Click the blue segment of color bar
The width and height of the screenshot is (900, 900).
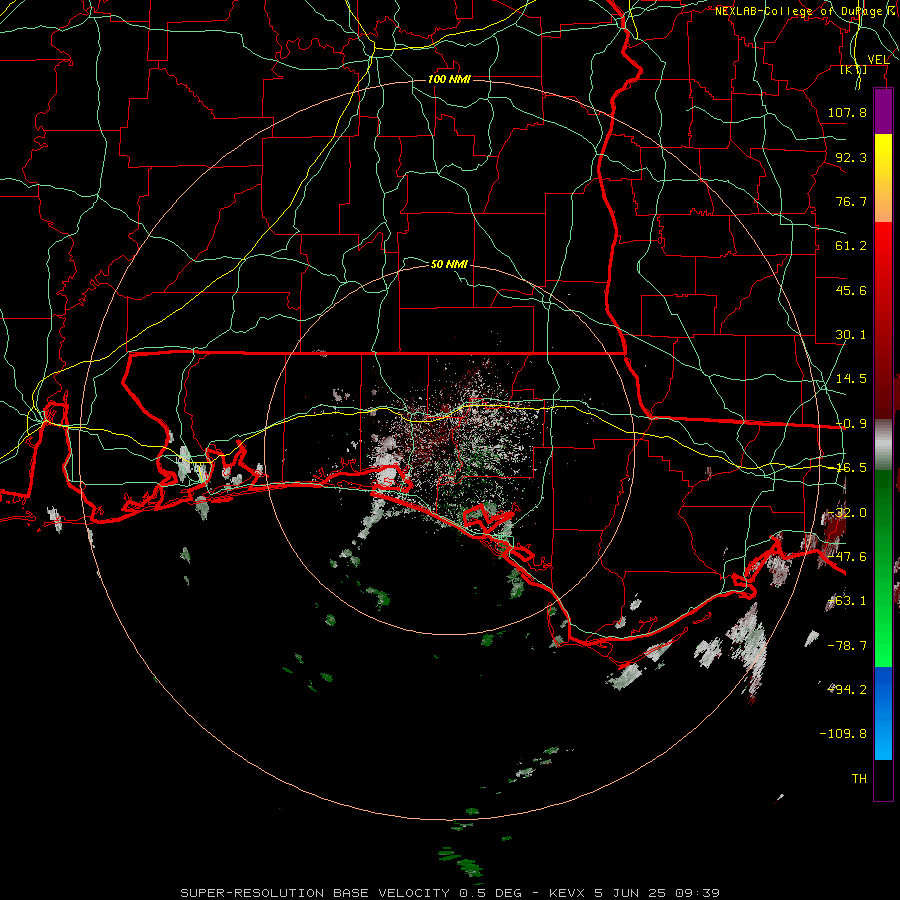[883, 713]
